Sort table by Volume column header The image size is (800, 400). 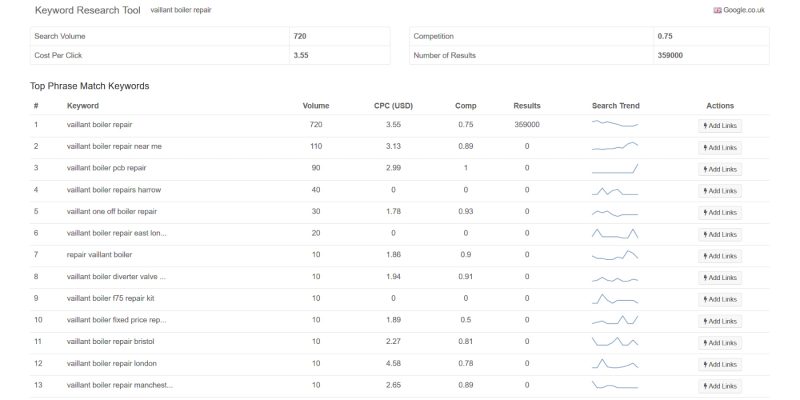point(316,105)
